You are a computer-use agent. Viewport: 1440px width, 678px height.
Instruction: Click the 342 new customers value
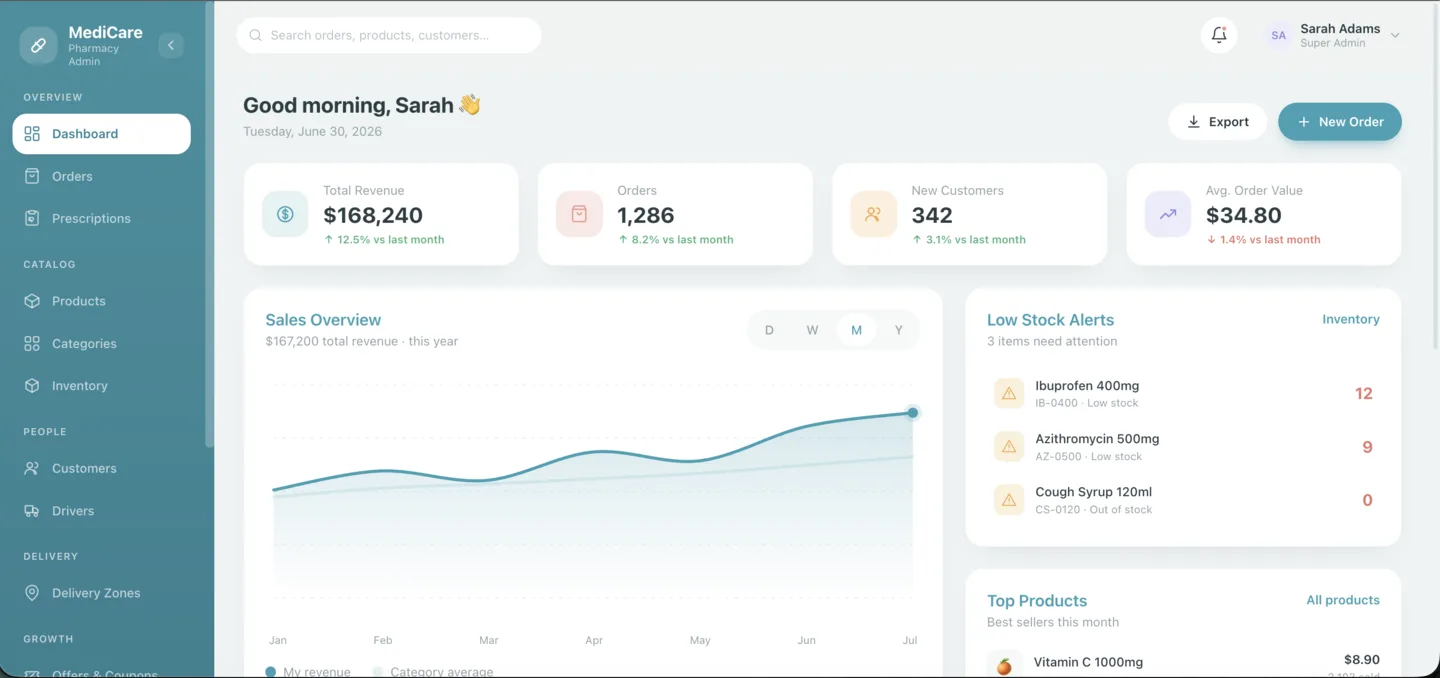click(932, 215)
